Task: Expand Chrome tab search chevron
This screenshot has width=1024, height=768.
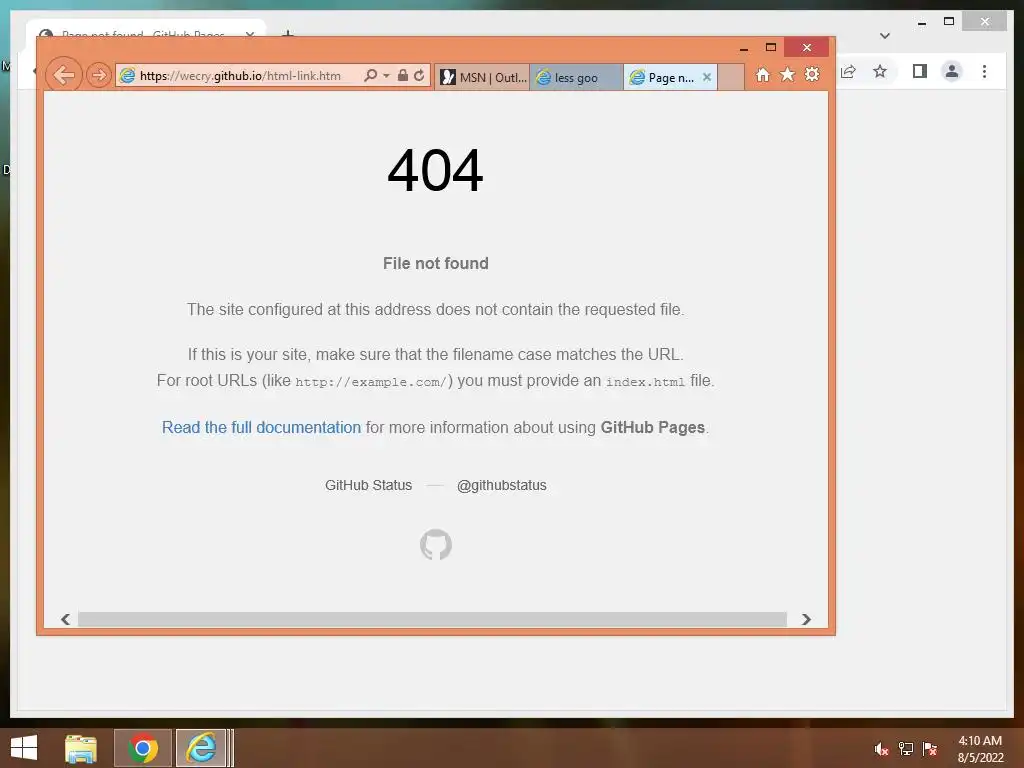Action: 885,36
